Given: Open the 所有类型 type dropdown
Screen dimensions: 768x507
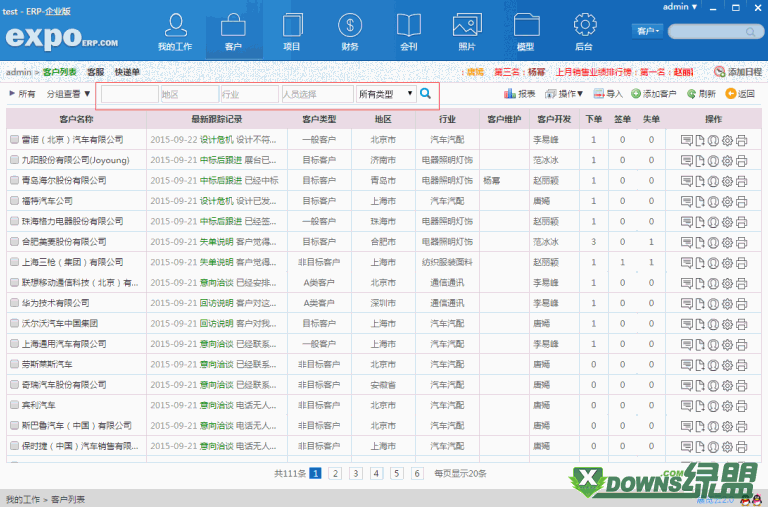Looking at the screenshot, I should coord(386,94).
